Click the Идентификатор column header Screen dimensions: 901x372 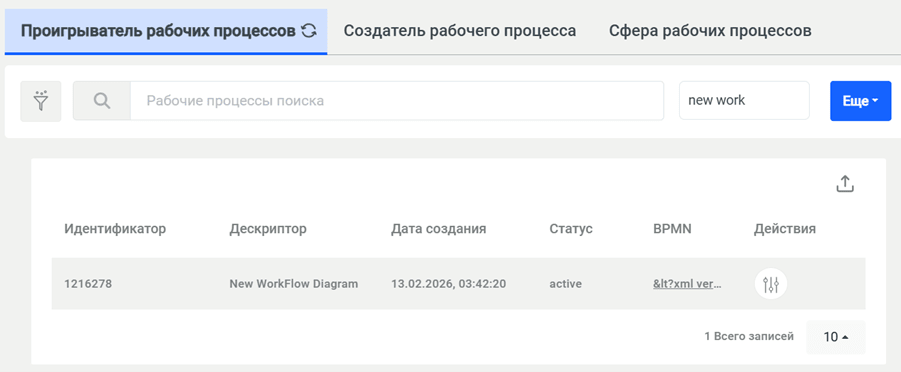tap(115, 229)
